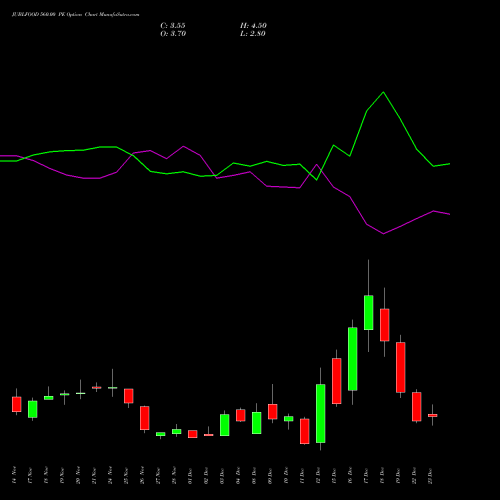Select the long red candle on 19 Dec
500x500 pixels.
400,367
